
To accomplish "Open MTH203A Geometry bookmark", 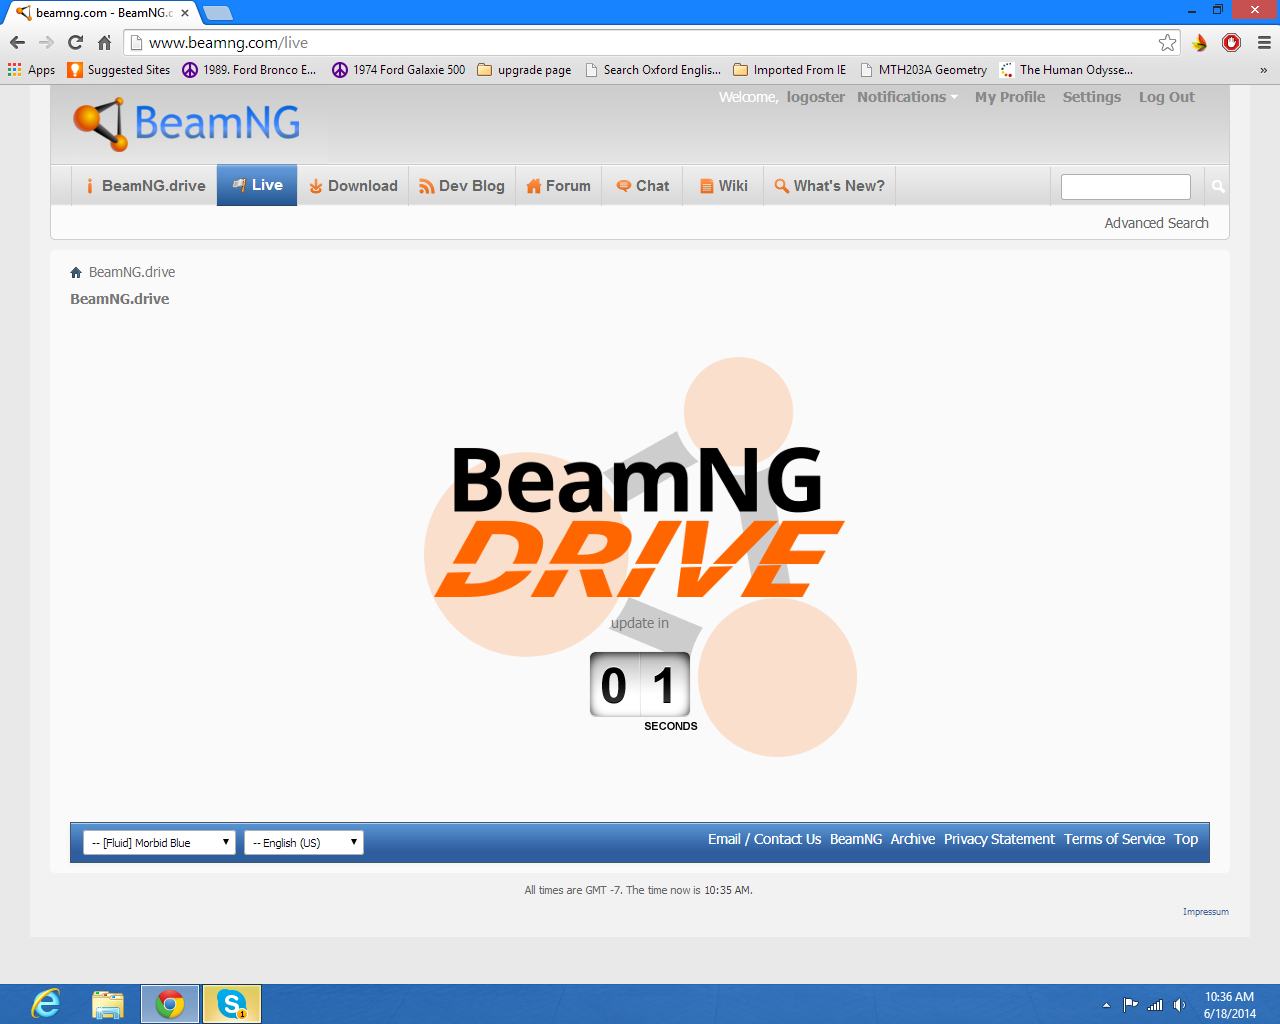I will 923,70.
